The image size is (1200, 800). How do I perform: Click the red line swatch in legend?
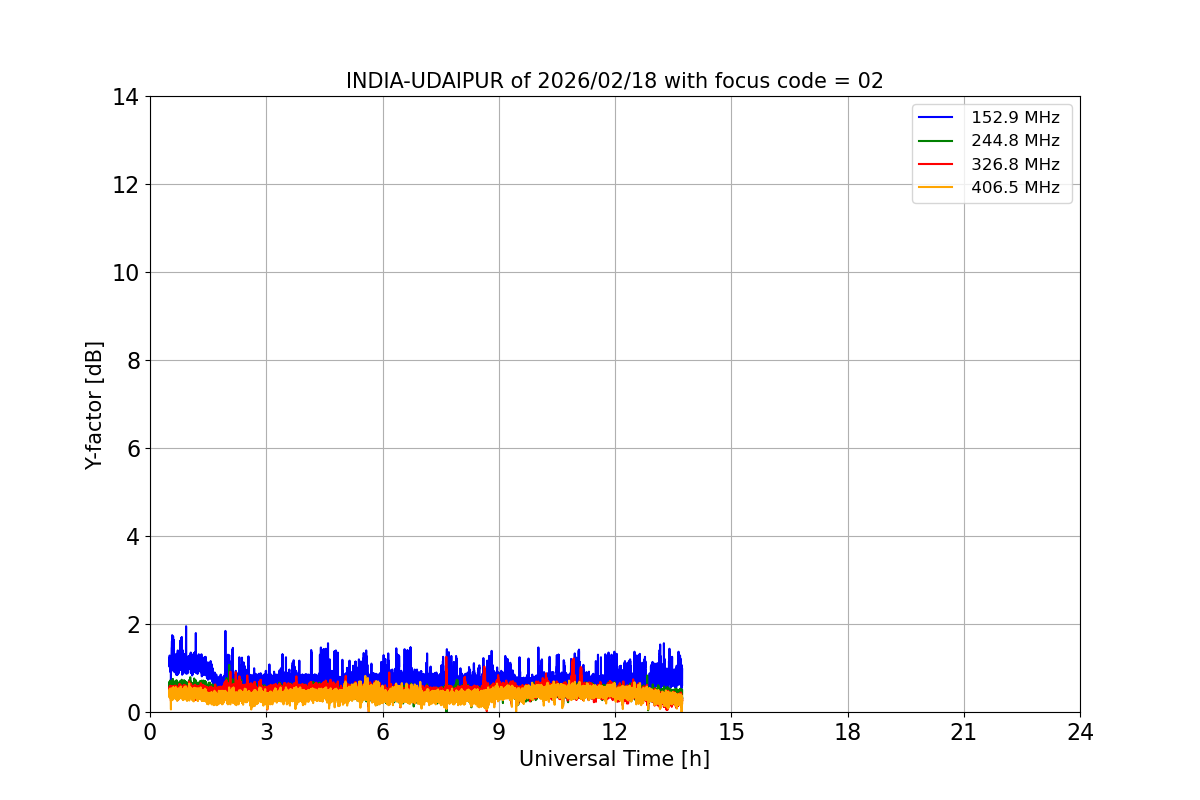coord(937,164)
